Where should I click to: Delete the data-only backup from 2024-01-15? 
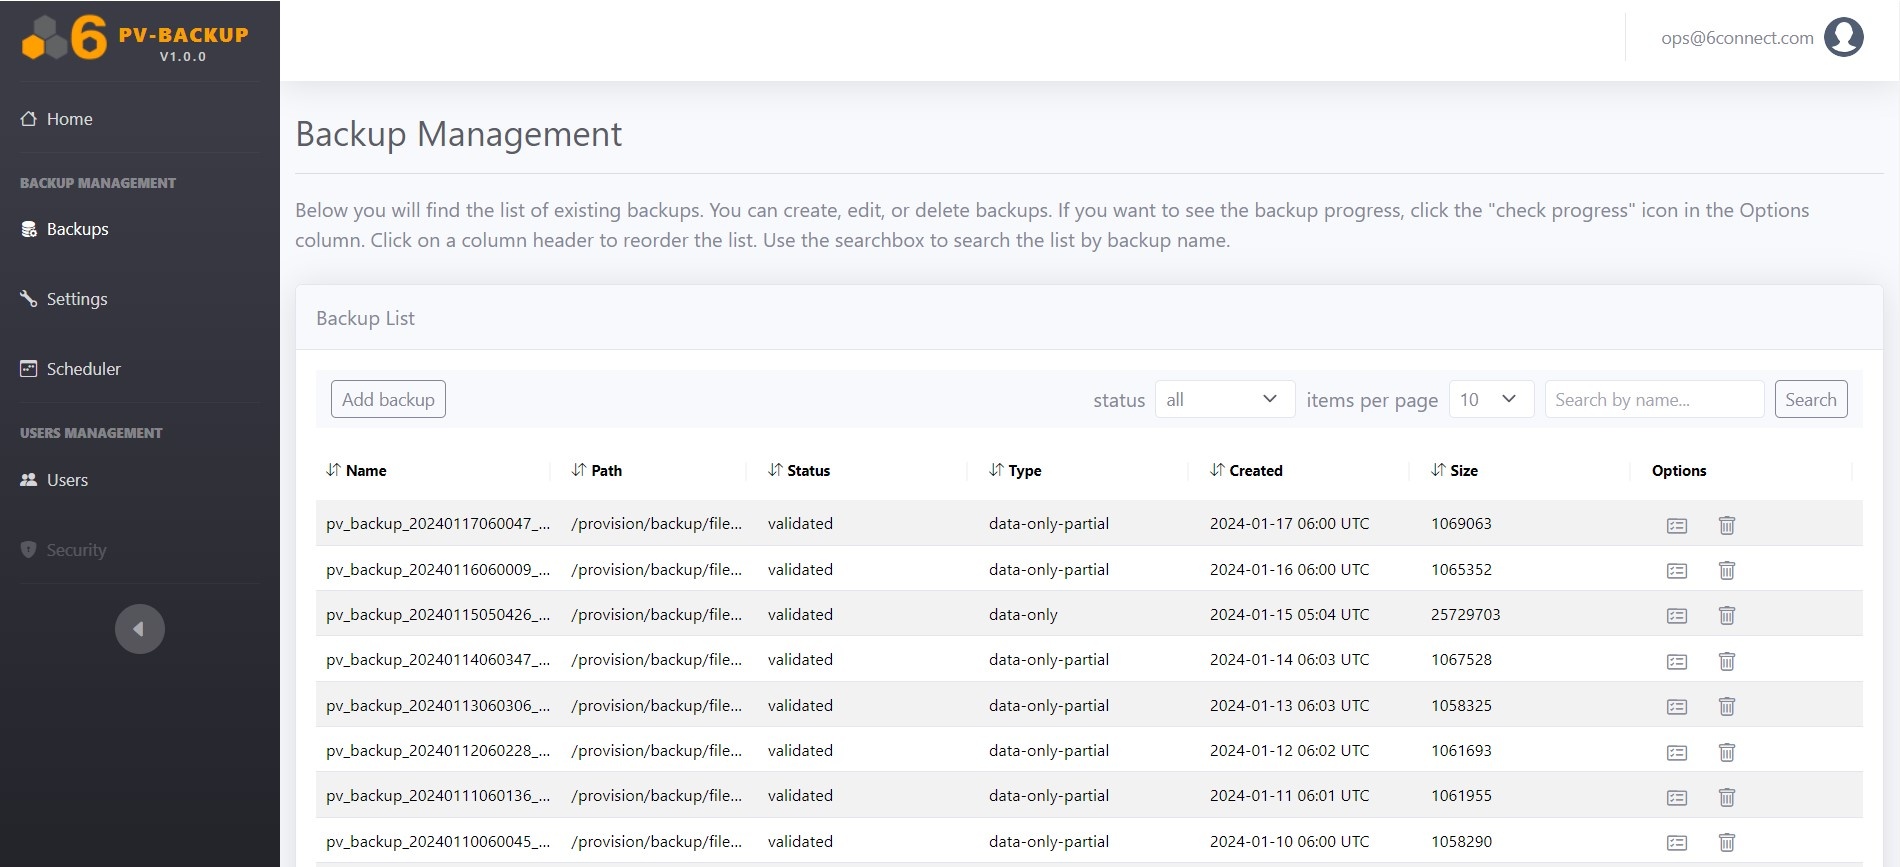click(1726, 616)
